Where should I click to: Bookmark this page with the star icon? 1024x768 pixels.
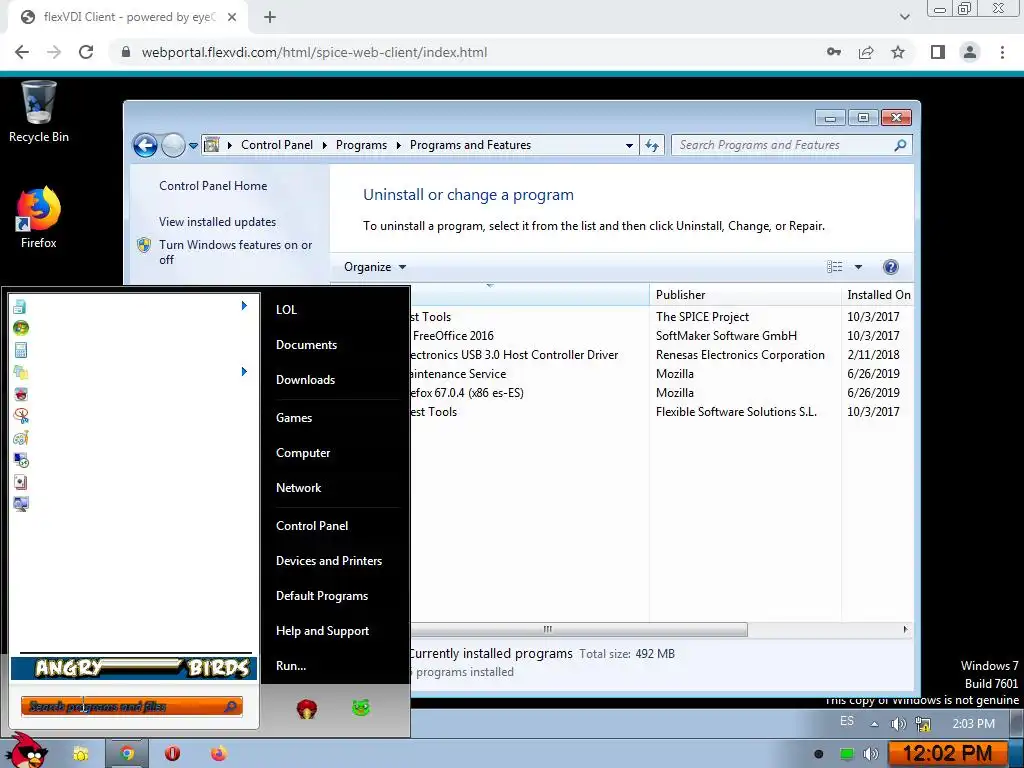(x=898, y=52)
